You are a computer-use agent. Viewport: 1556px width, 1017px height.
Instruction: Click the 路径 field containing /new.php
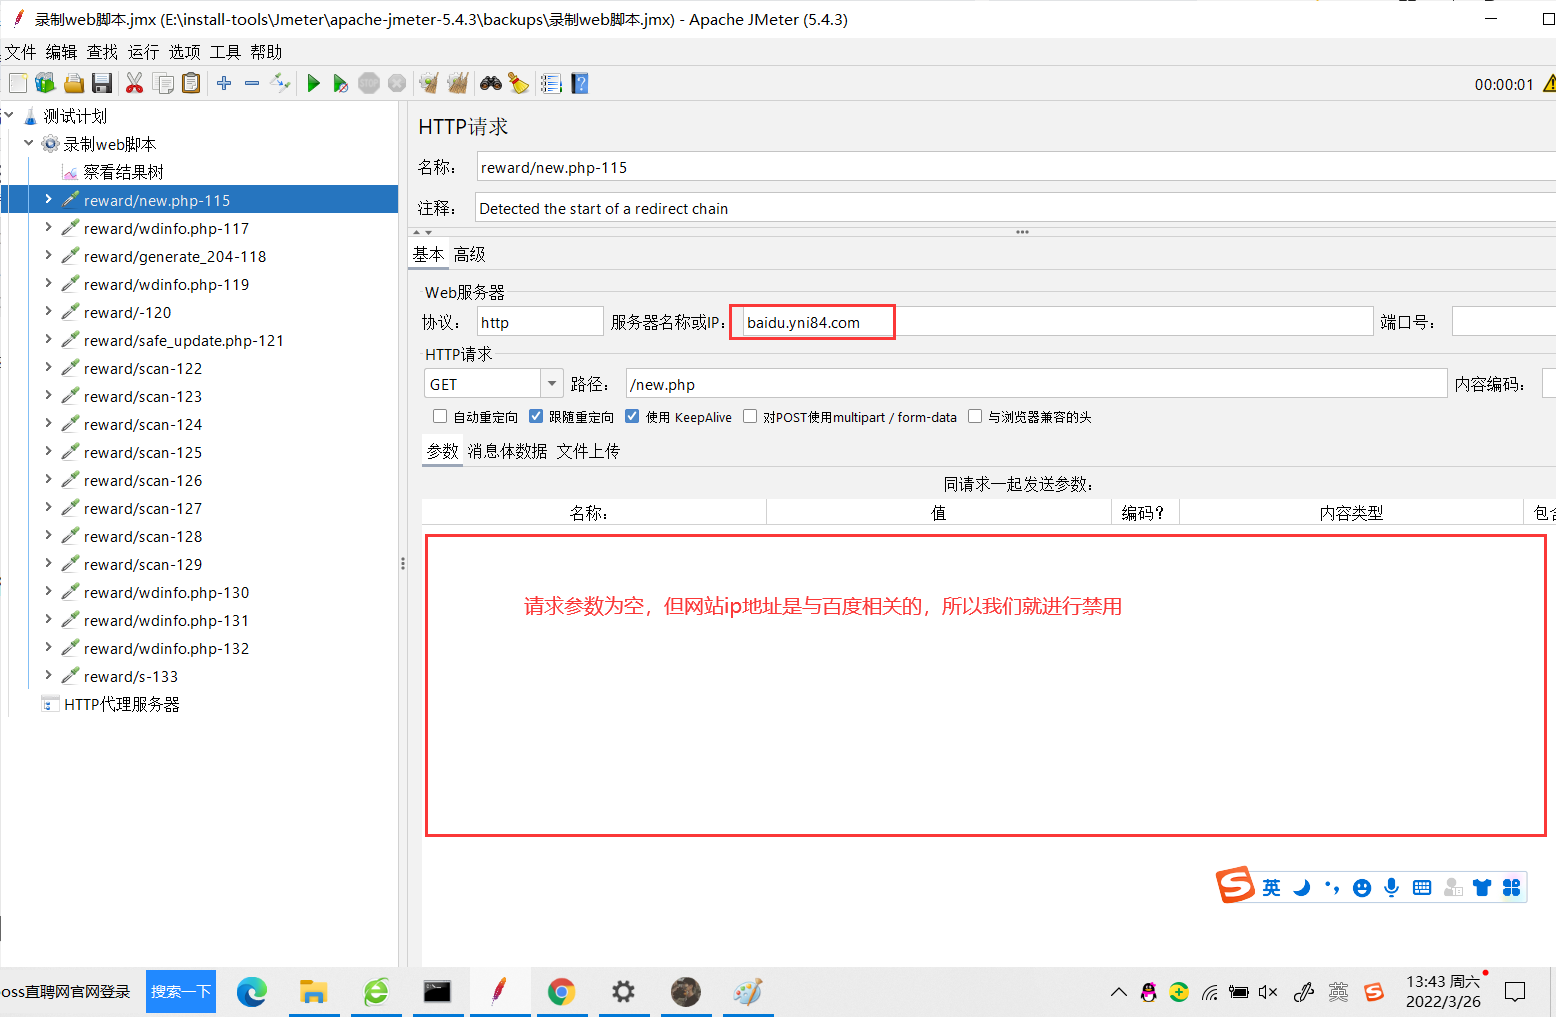tap(1036, 384)
